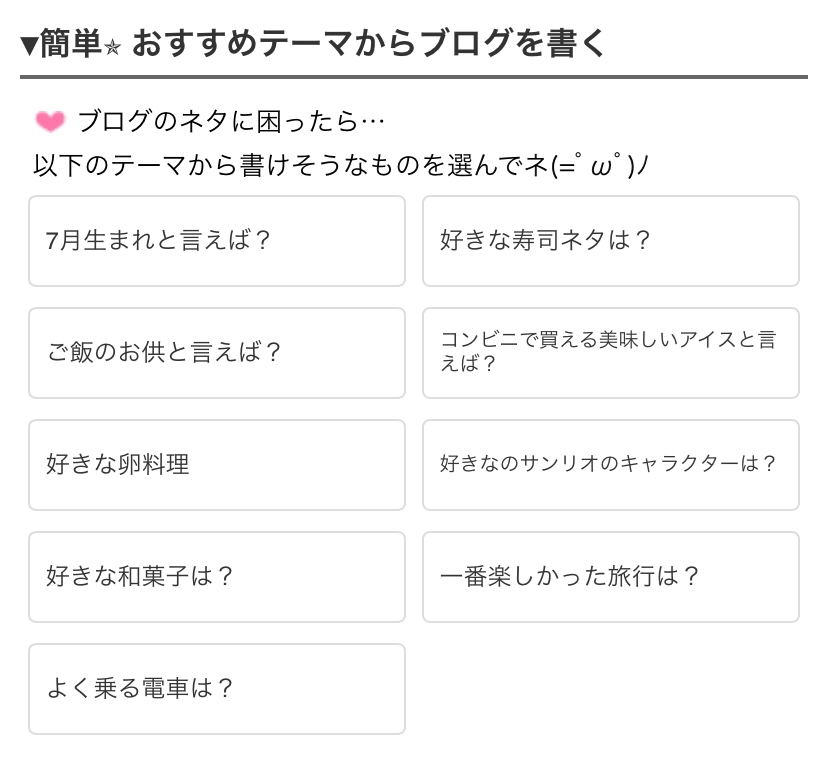828x759 pixels.
Task: Pick the コンビニで買える美味しいアイス theme
Action: tap(610, 353)
